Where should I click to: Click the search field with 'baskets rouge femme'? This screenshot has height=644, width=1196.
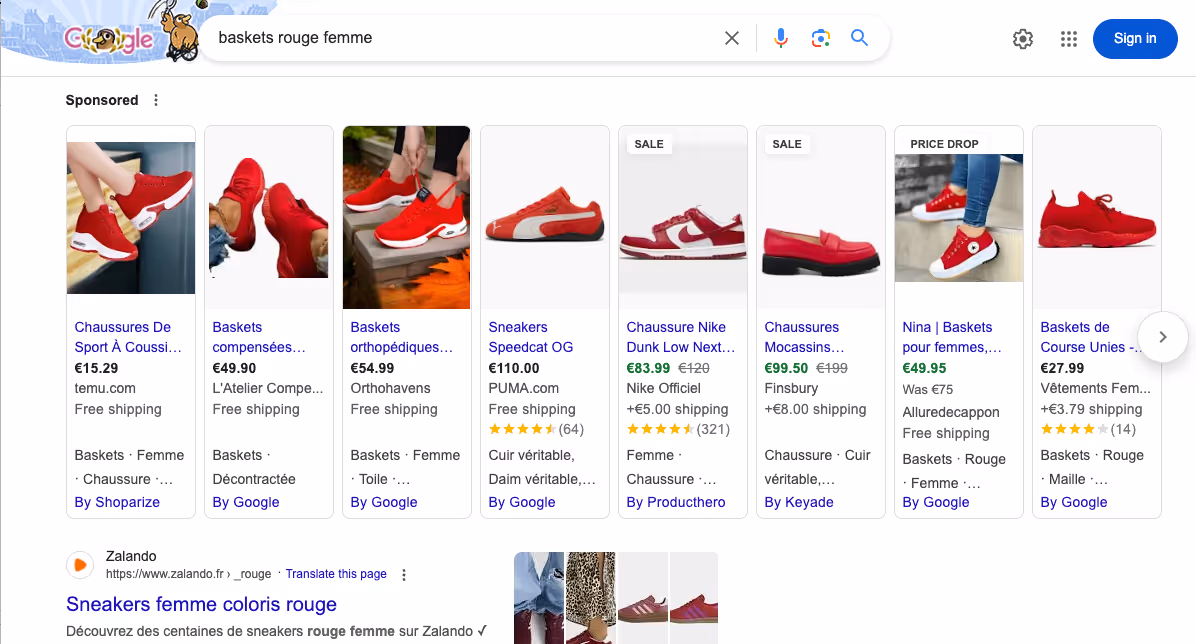click(465, 38)
